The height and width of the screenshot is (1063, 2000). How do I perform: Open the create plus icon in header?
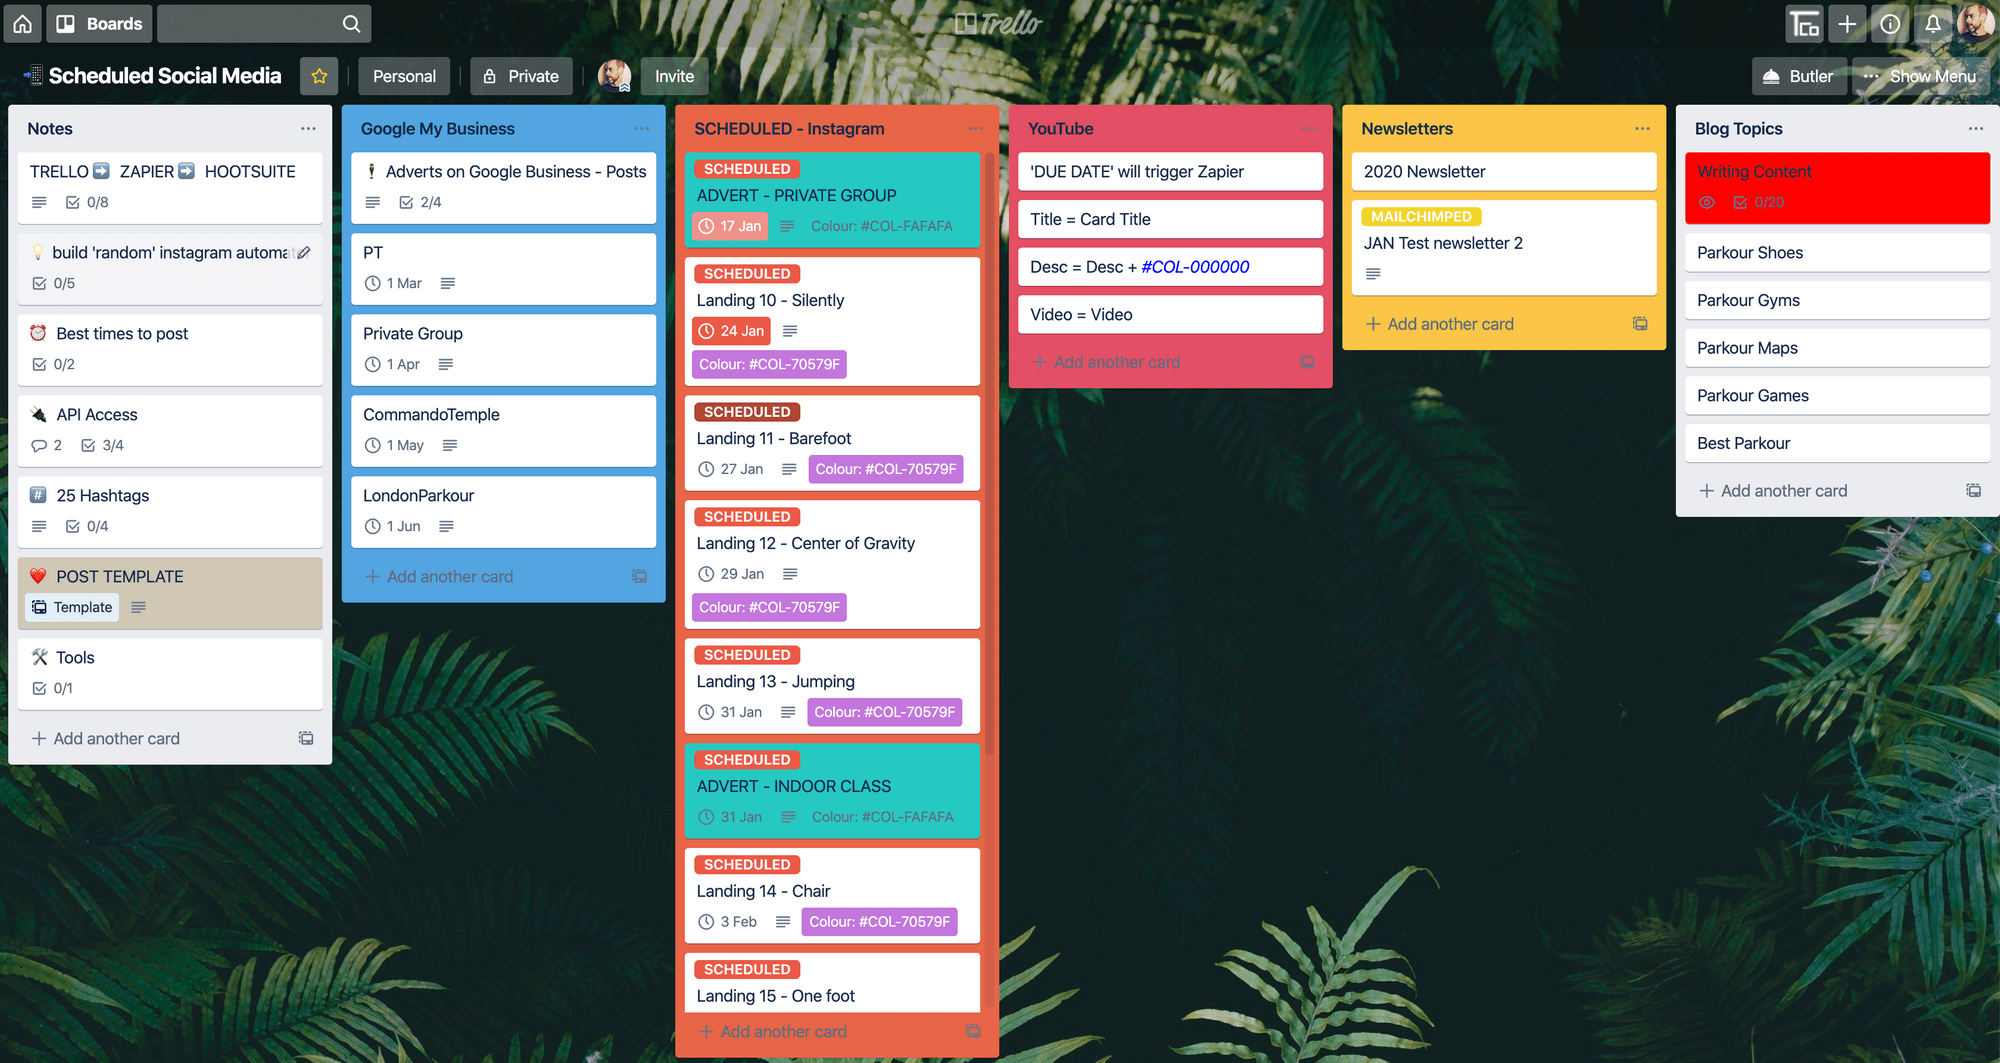point(1847,23)
